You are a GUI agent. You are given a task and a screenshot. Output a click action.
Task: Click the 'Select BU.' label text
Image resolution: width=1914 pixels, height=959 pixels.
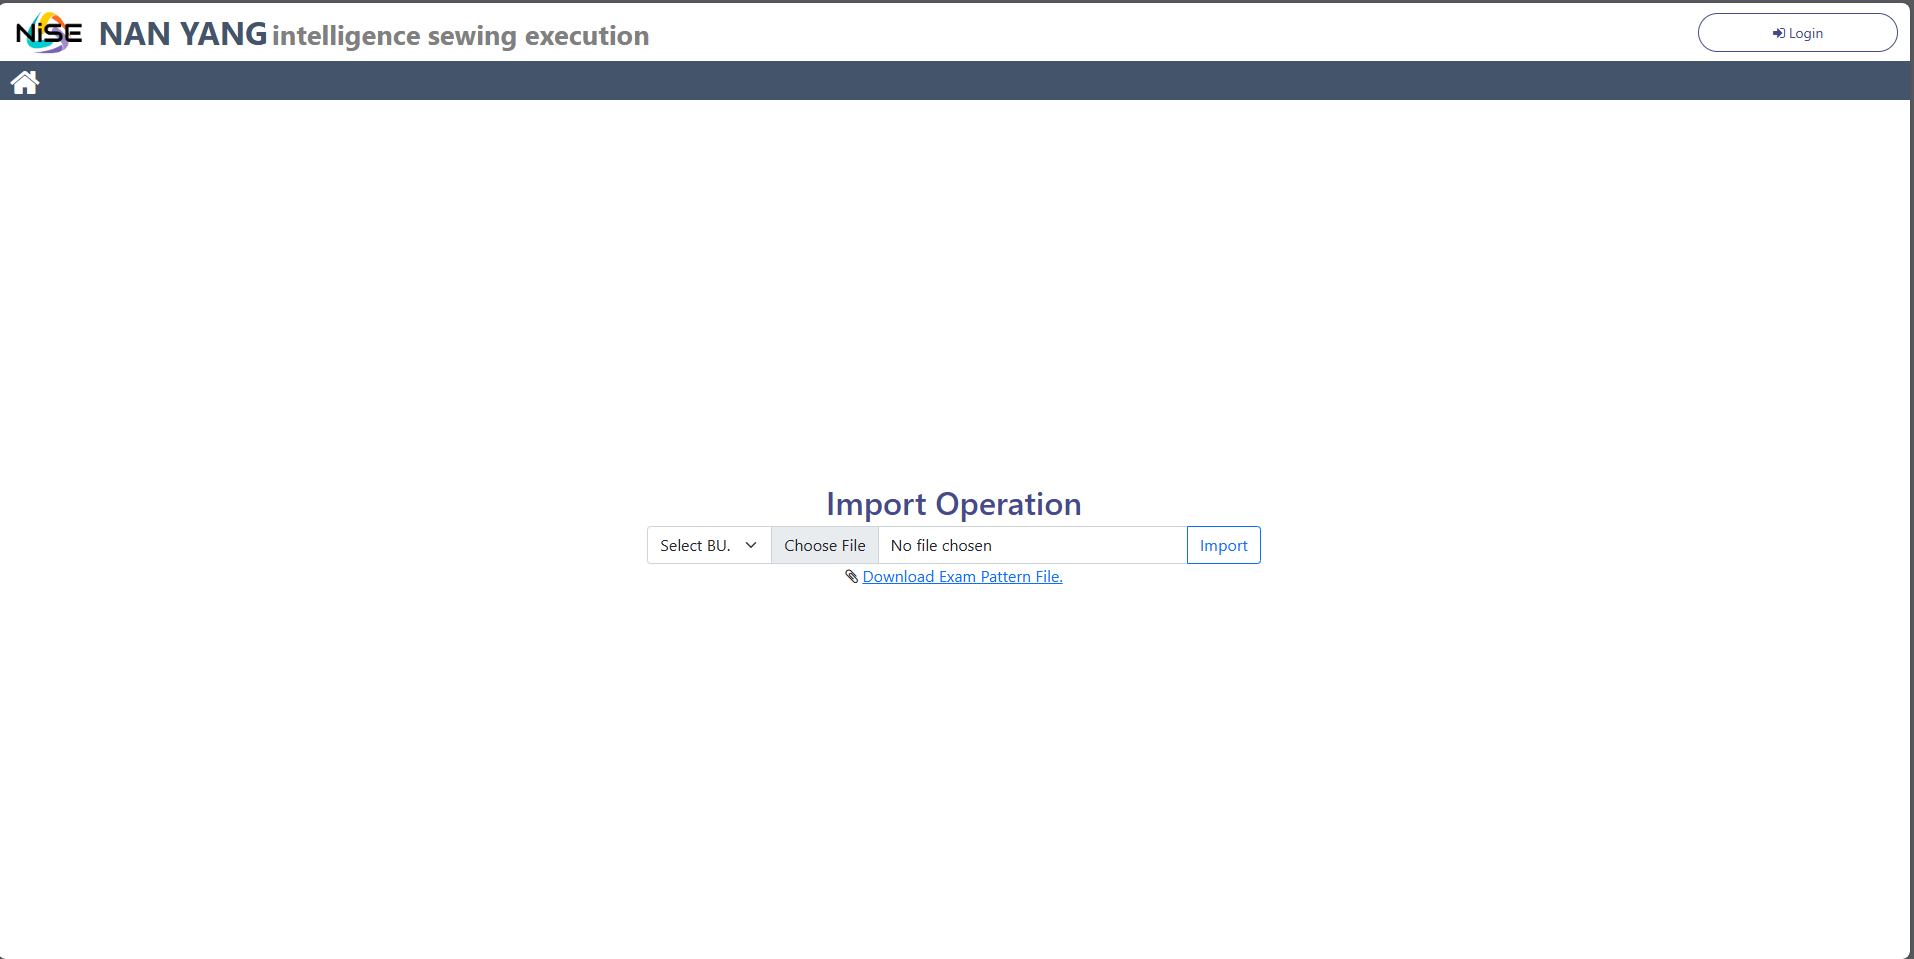(695, 545)
